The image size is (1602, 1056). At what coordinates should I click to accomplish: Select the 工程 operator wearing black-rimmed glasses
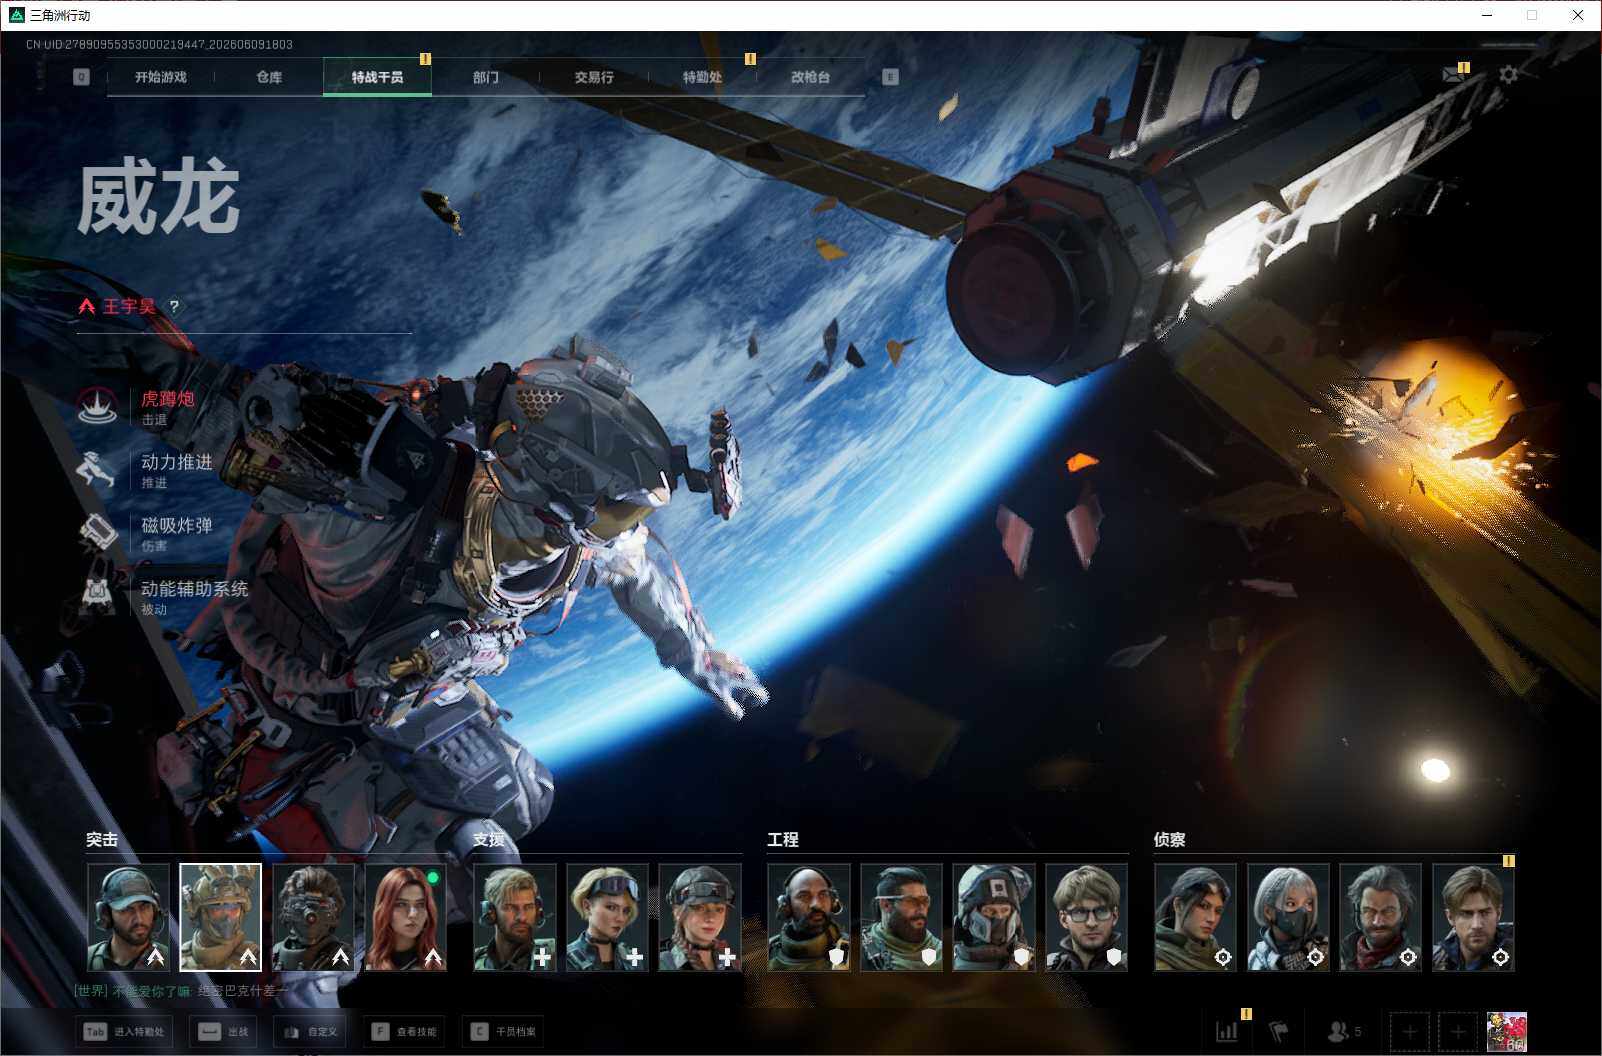[1087, 917]
